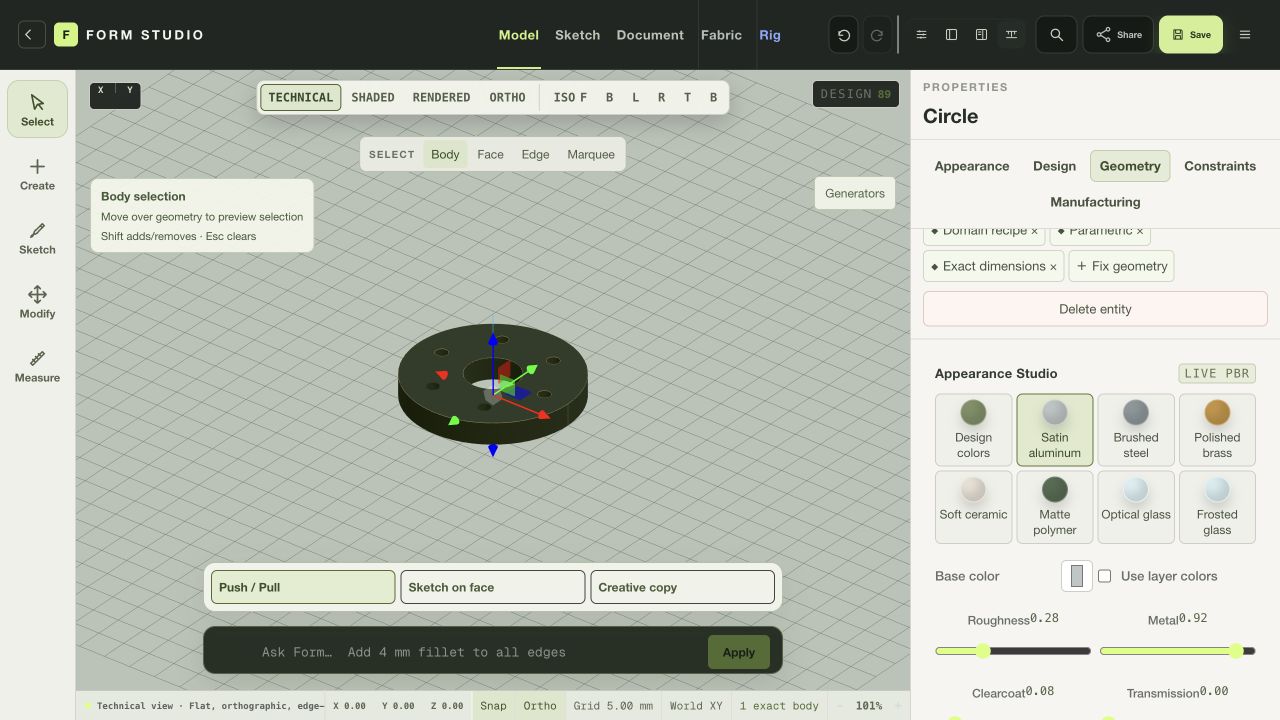Image resolution: width=1280 pixels, height=720 pixels.
Task: Click the Ask Form prompt input field
Action: pos(480,652)
